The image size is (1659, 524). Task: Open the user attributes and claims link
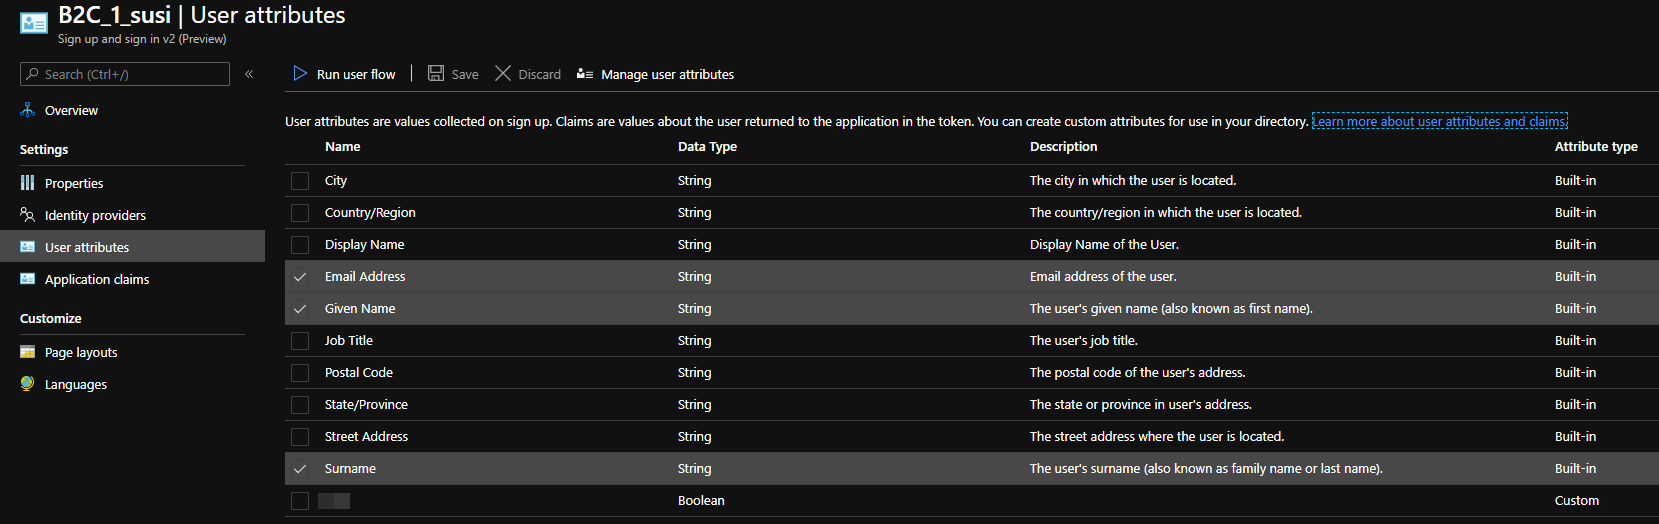coord(1439,121)
